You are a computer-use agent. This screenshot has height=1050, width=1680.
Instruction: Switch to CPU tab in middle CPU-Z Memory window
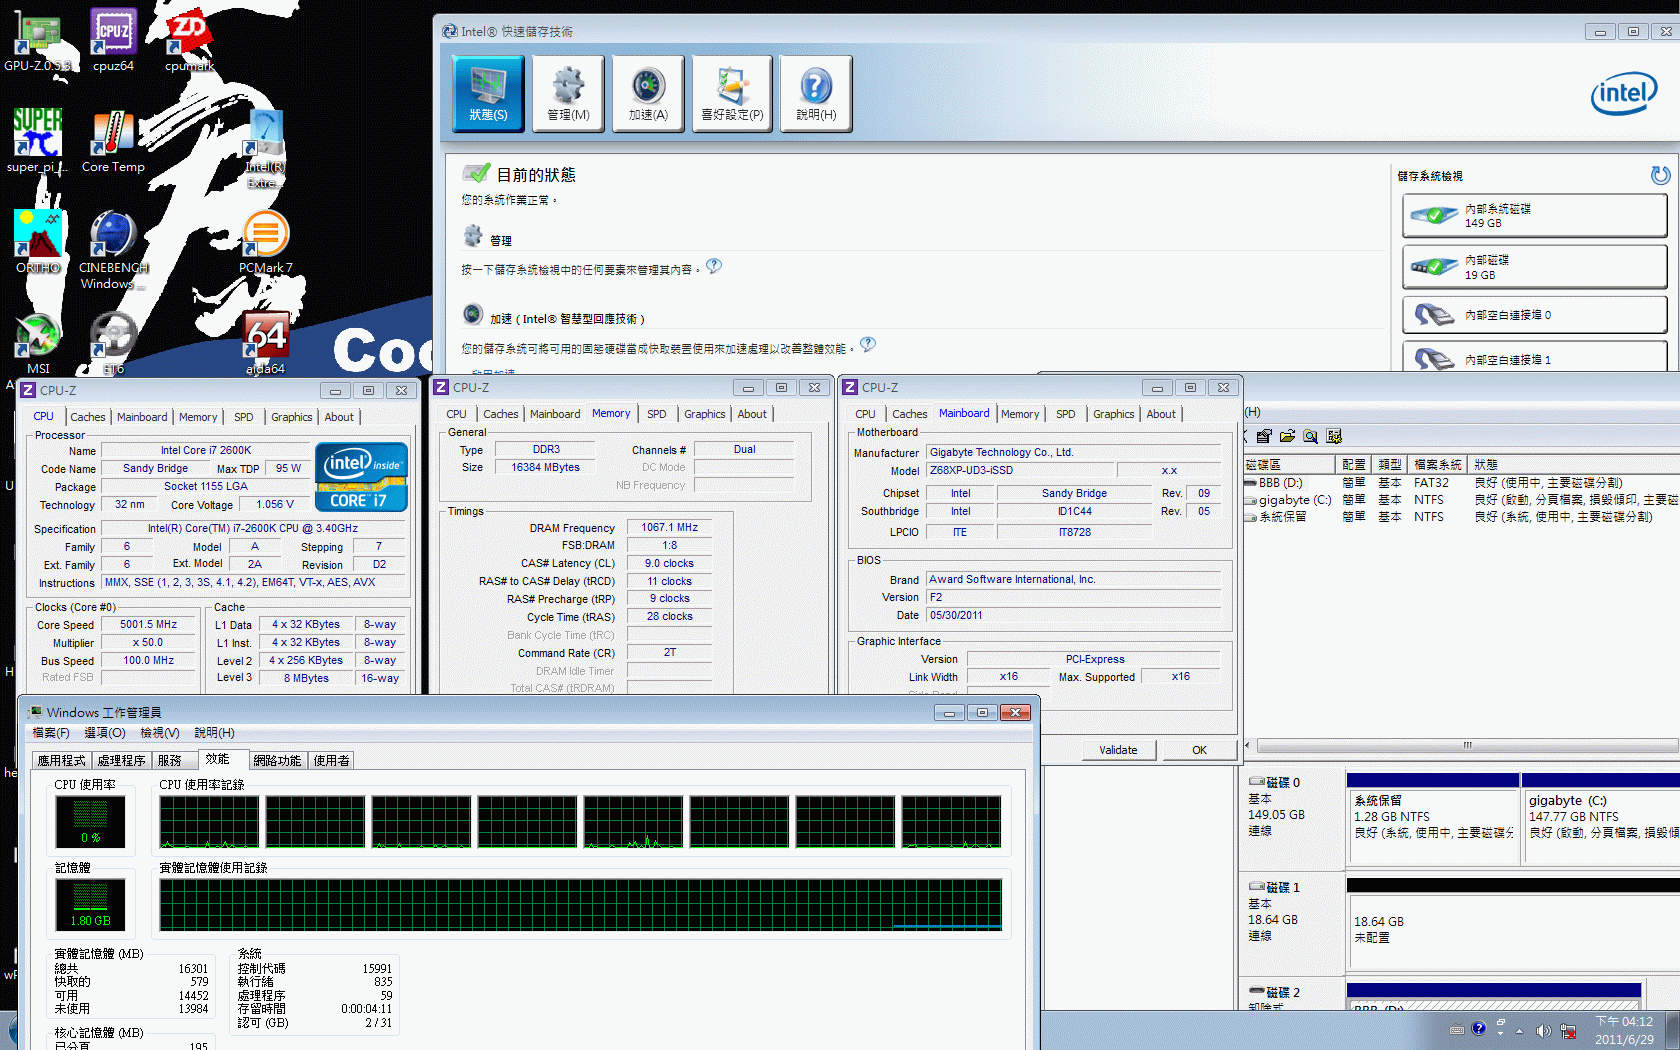pos(456,414)
